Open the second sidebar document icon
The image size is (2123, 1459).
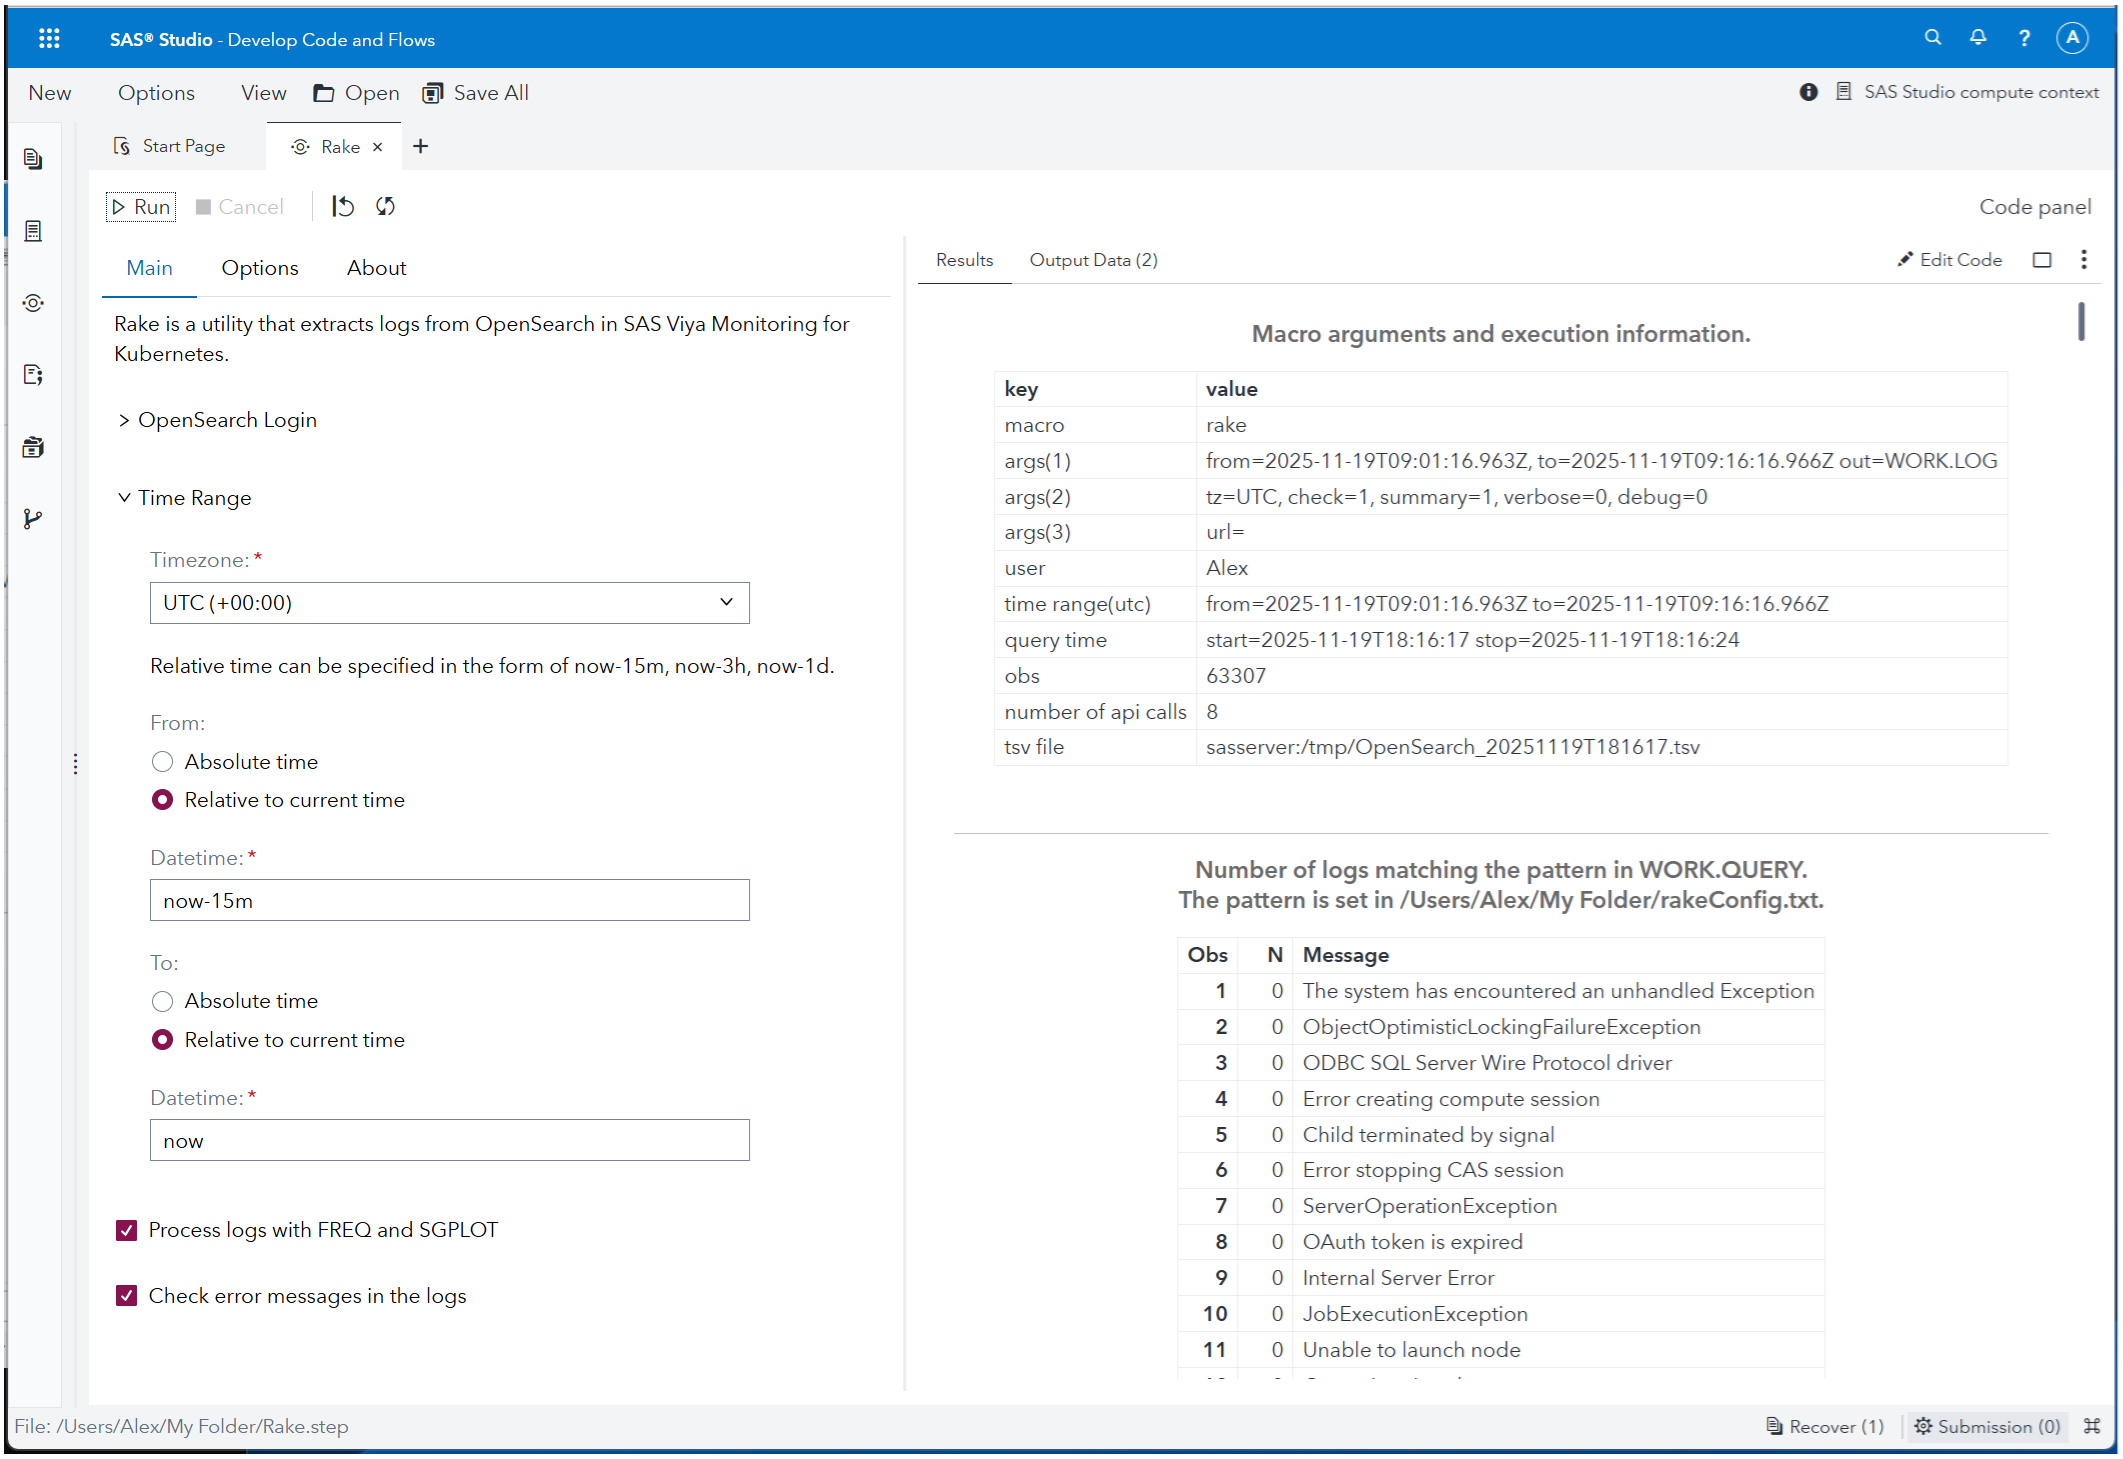tap(33, 231)
